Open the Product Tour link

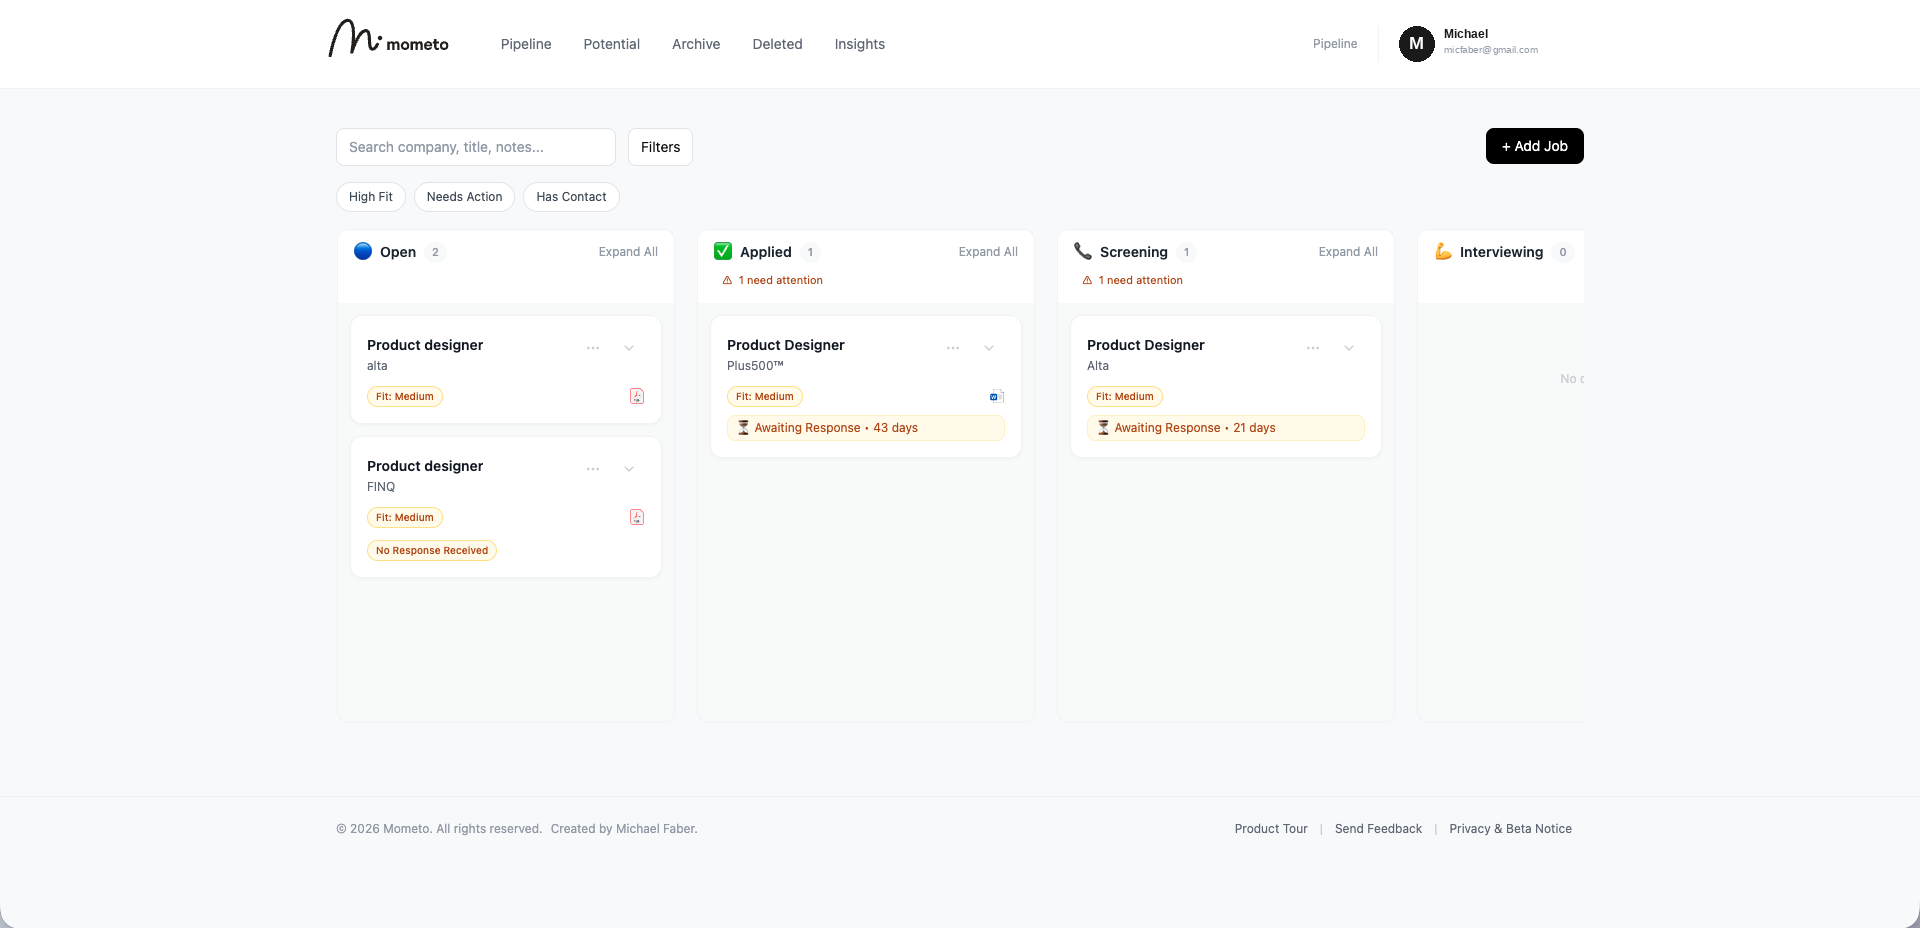pos(1271,829)
